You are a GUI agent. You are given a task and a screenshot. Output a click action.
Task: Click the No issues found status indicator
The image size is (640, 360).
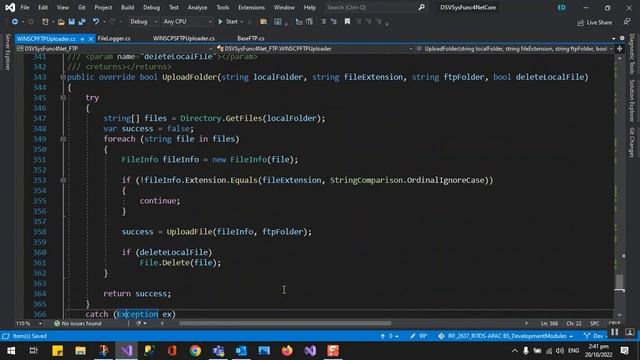[x=78, y=323]
